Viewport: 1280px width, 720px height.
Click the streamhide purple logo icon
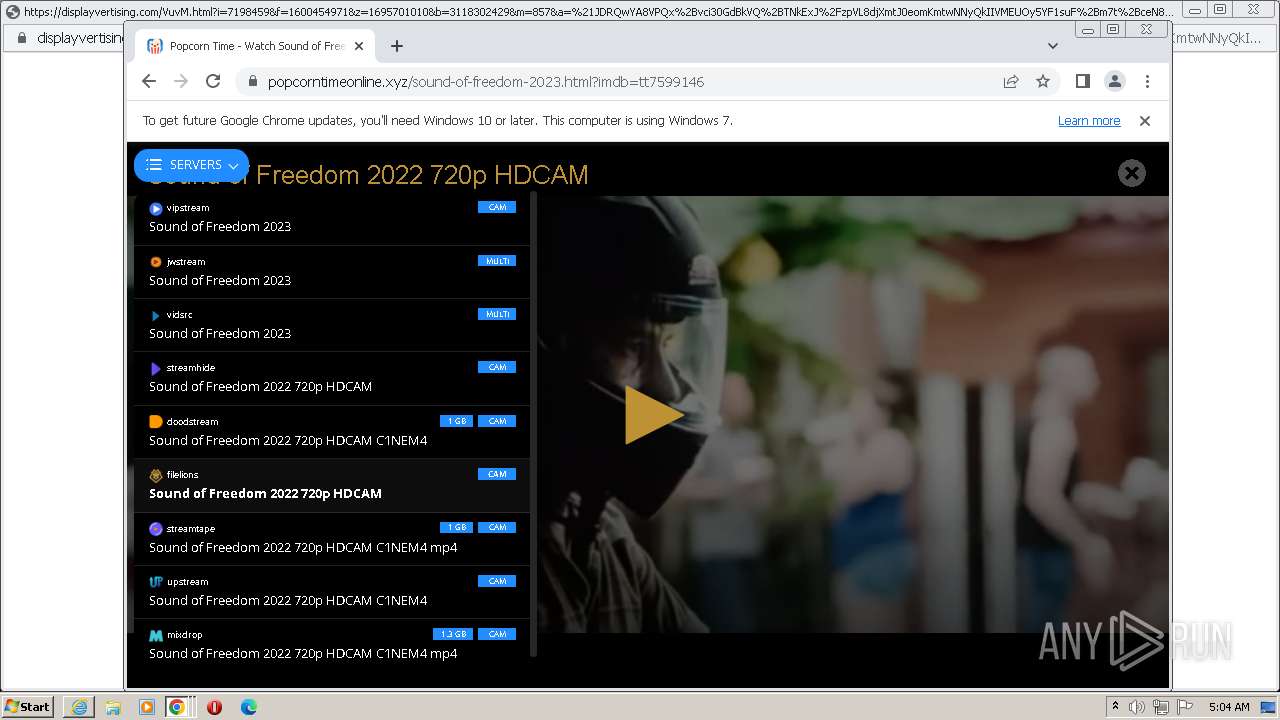(156, 369)
